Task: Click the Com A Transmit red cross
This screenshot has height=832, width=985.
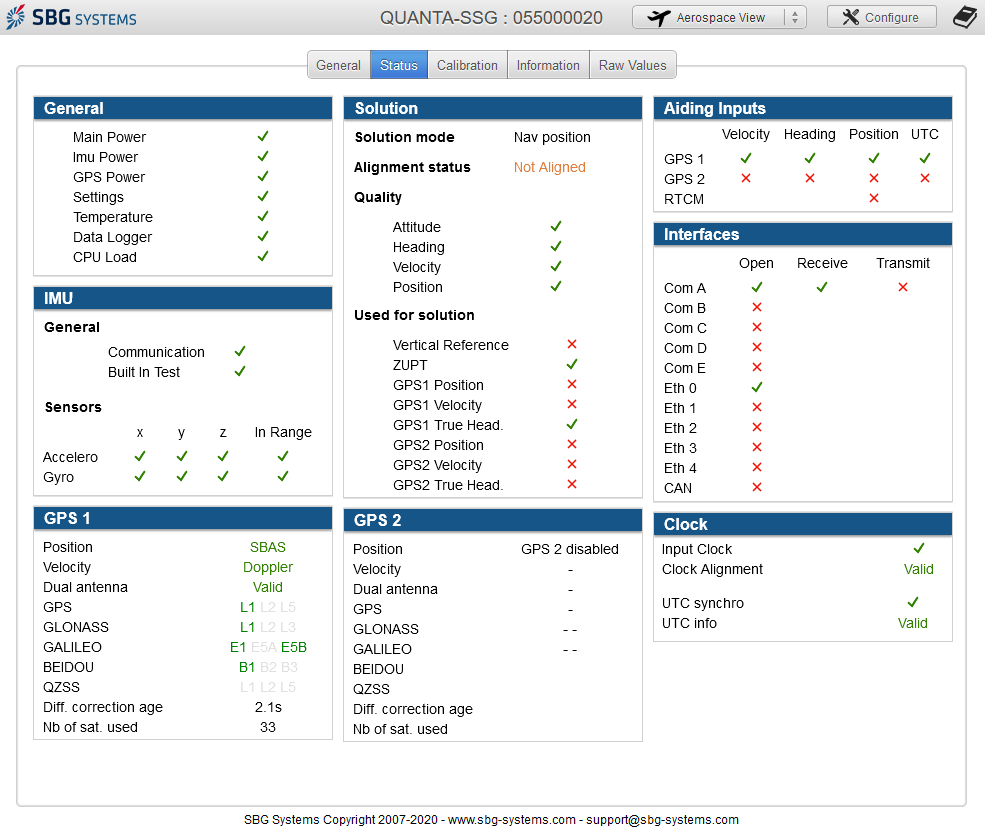Action: 903,287
